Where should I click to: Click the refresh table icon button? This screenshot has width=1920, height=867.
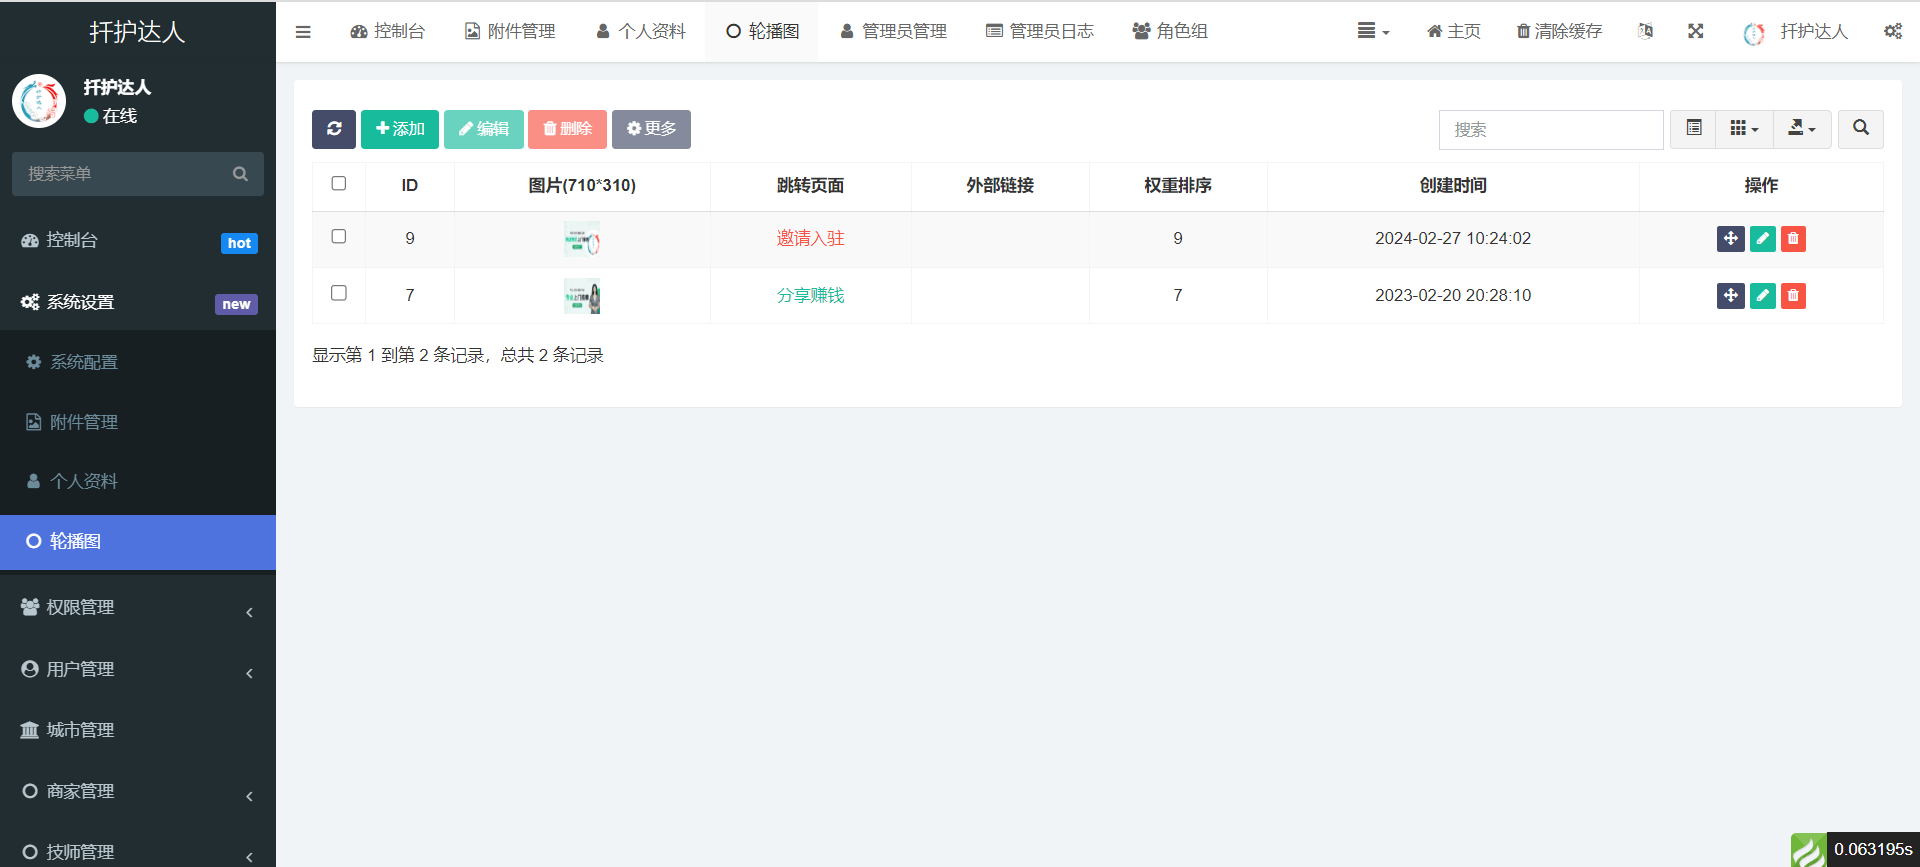[x=334, y=129]
